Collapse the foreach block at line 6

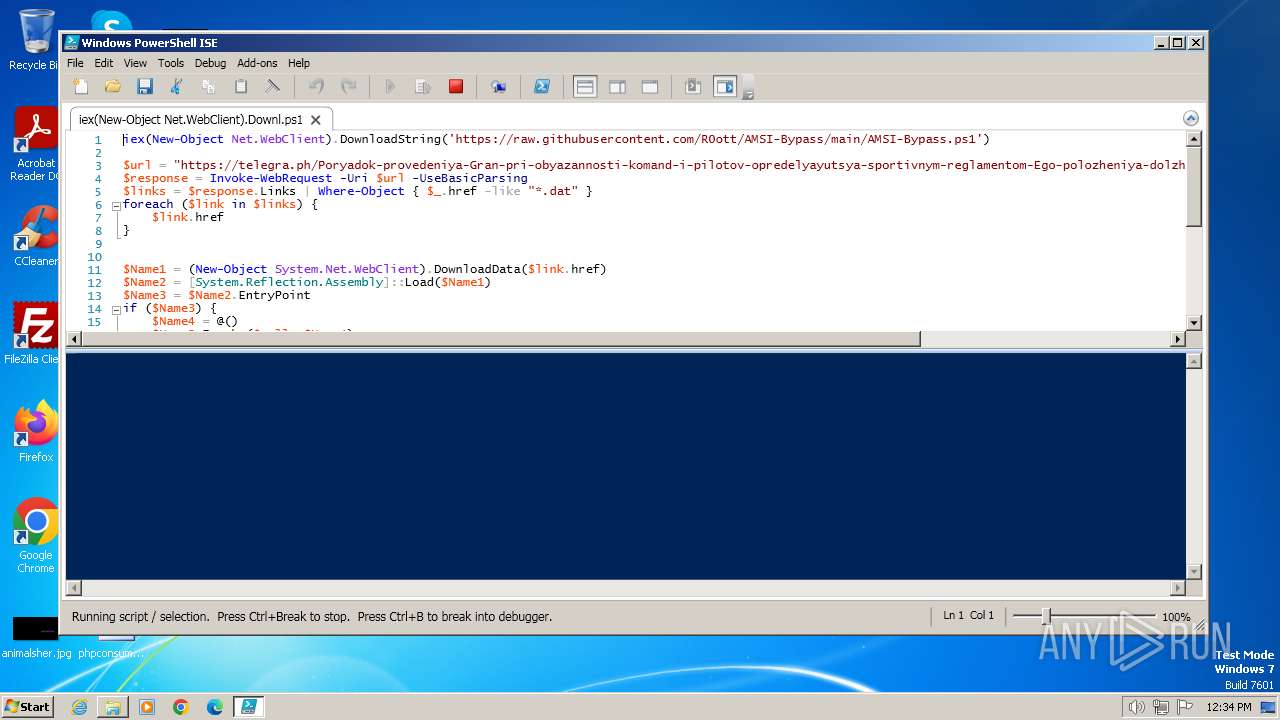116,205
